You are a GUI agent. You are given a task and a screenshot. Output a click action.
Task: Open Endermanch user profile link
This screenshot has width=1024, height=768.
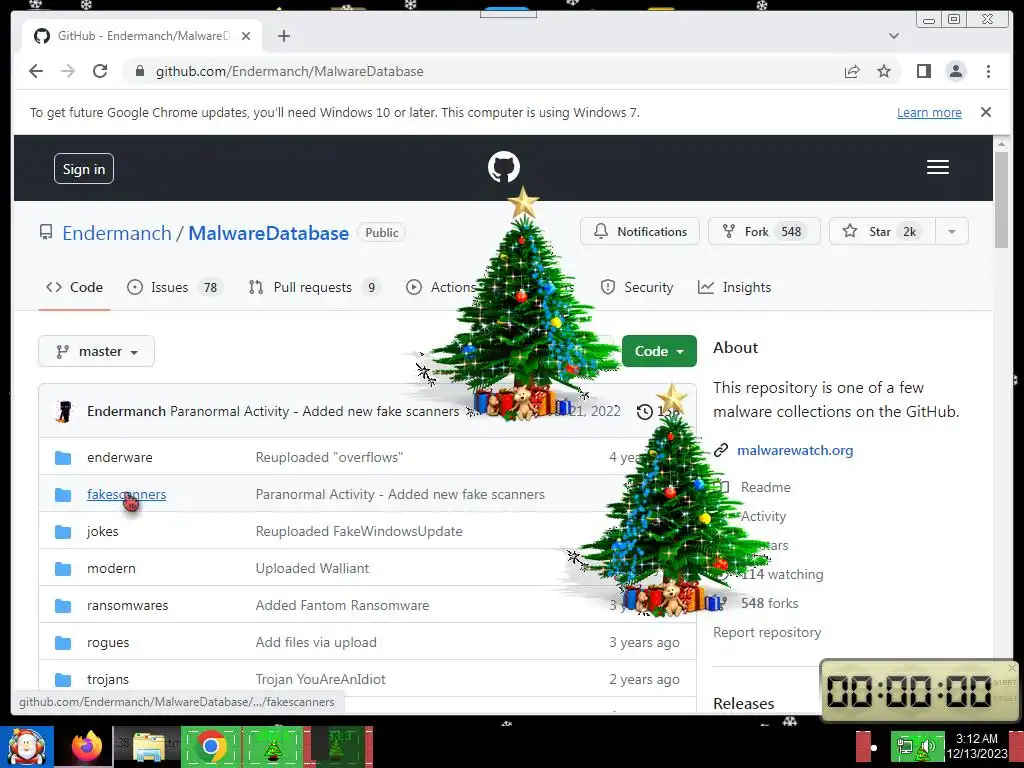click(x=117, y=233)
